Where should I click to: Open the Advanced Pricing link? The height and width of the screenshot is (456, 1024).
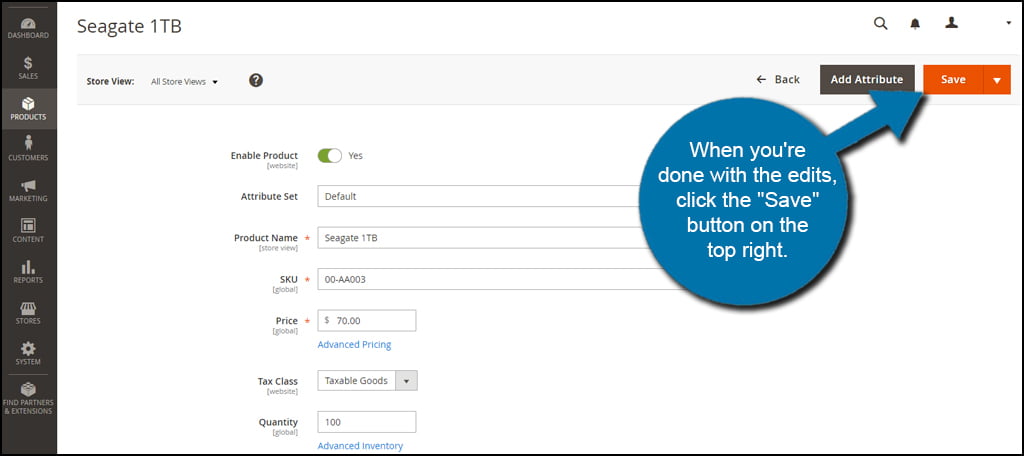tap(354, 344)
